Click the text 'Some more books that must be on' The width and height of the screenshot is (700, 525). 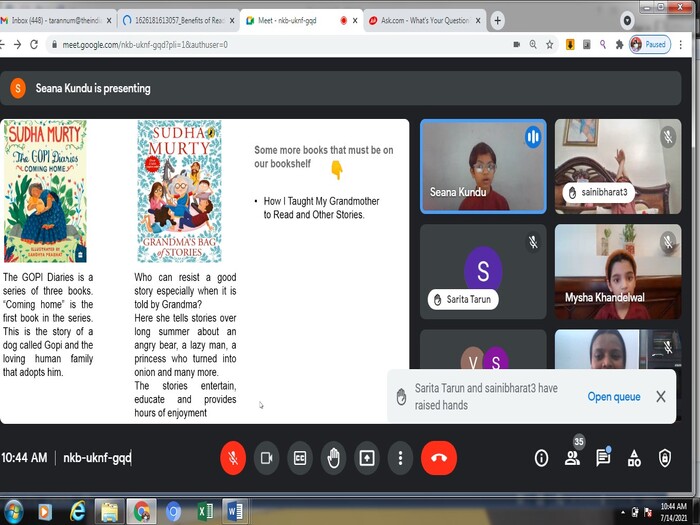pos(324,150)
